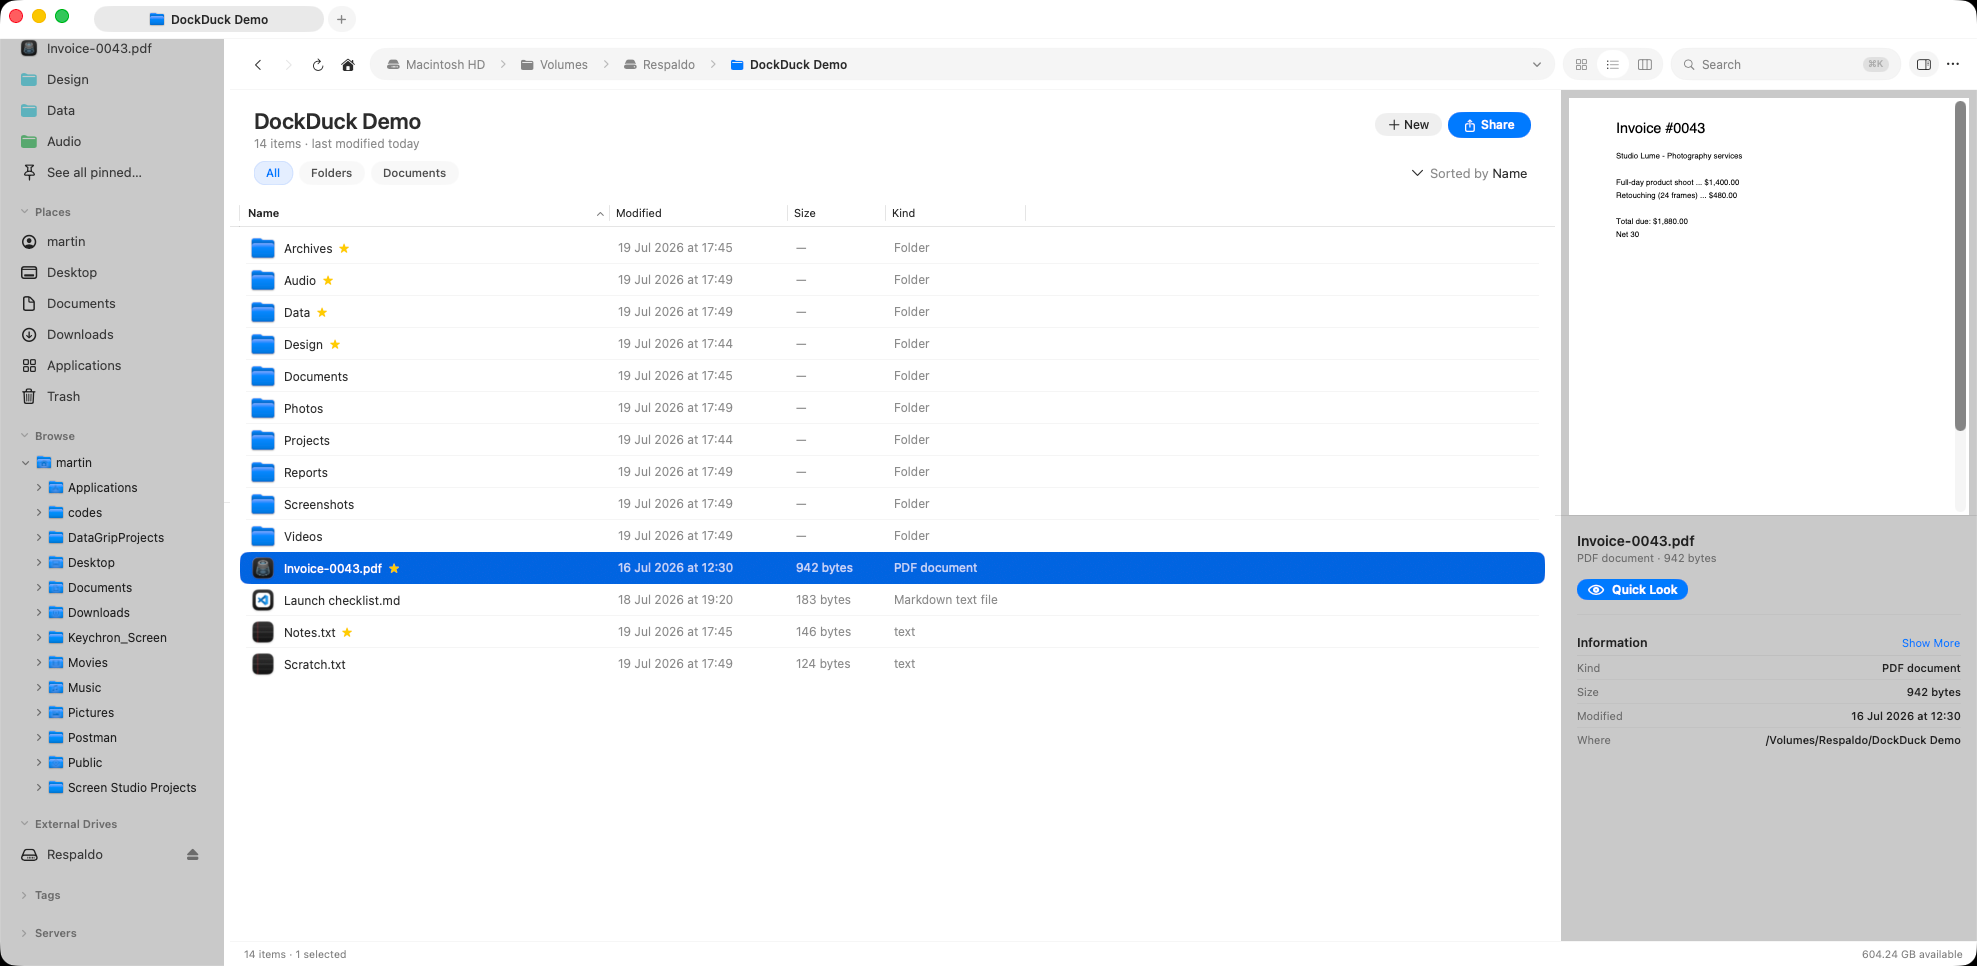Collapse the Browse section
The height and width of the screenshot is (966, 1977).
pos(25,436)
